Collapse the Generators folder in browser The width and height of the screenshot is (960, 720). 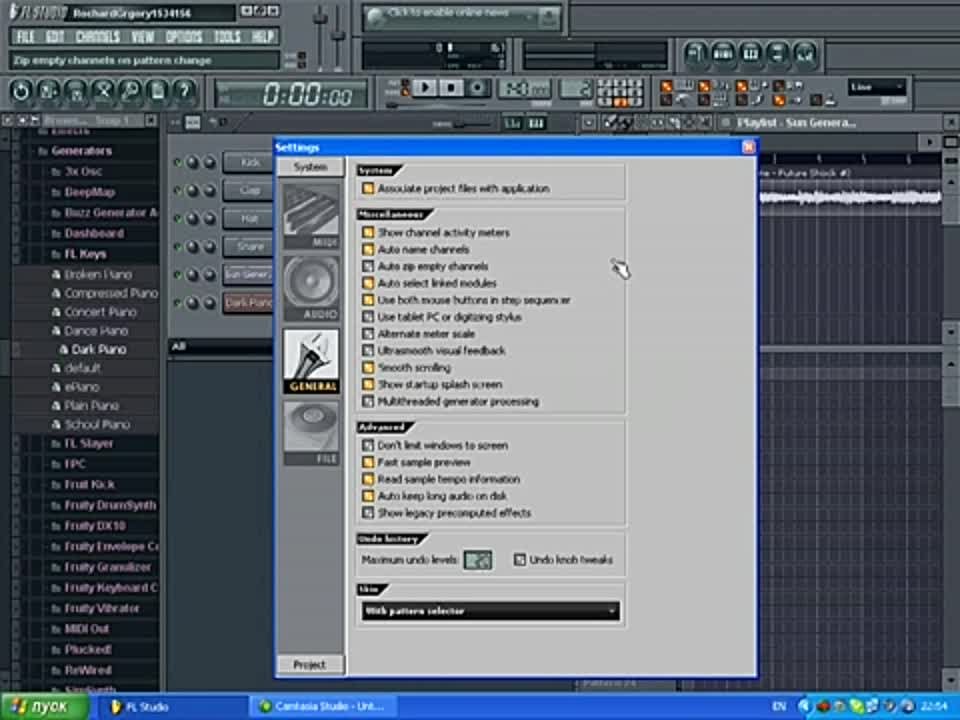(x=81, y=151)
